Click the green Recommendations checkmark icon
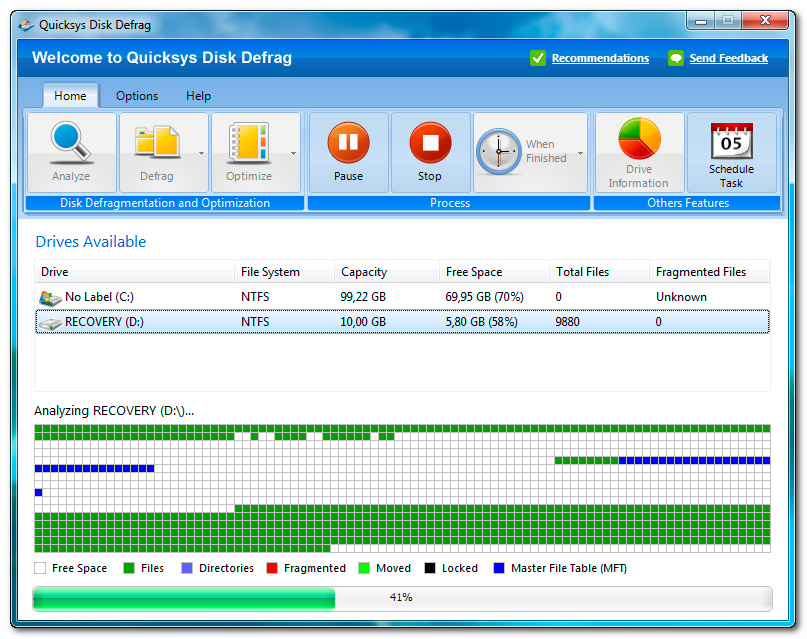The image size is (807, 639). (538, 58)
